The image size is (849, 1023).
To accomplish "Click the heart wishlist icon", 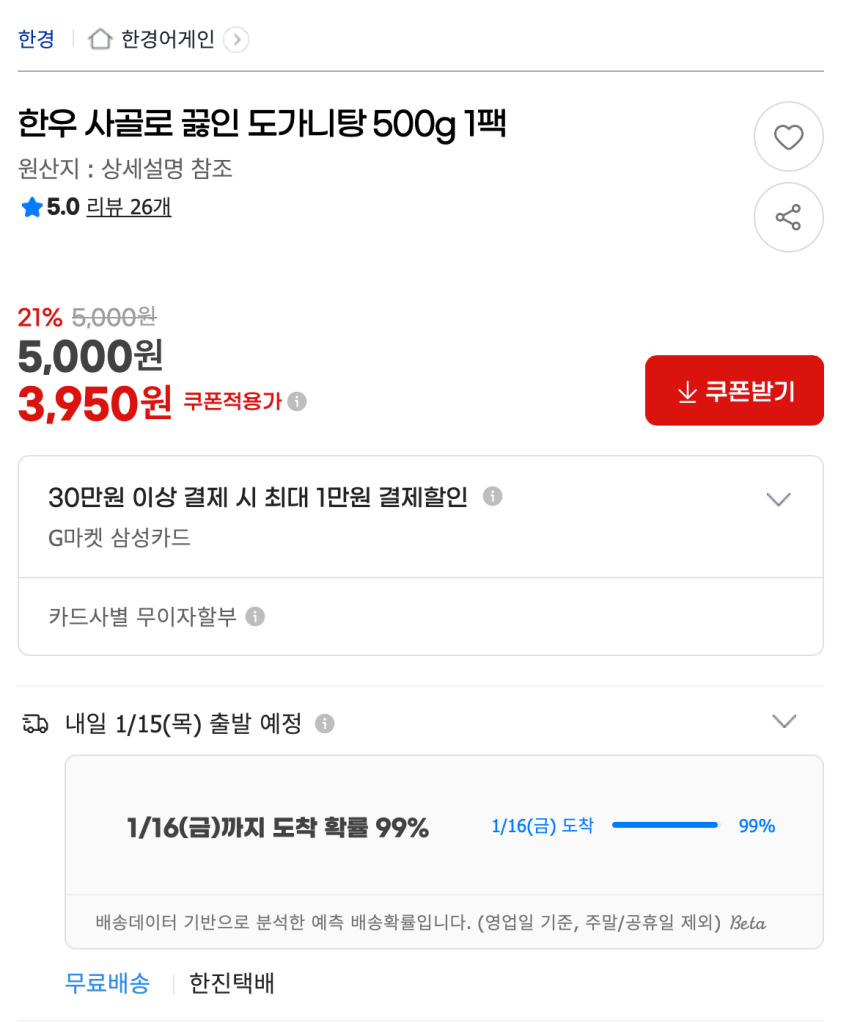I will pyautogui.click(x=788, y=137).
